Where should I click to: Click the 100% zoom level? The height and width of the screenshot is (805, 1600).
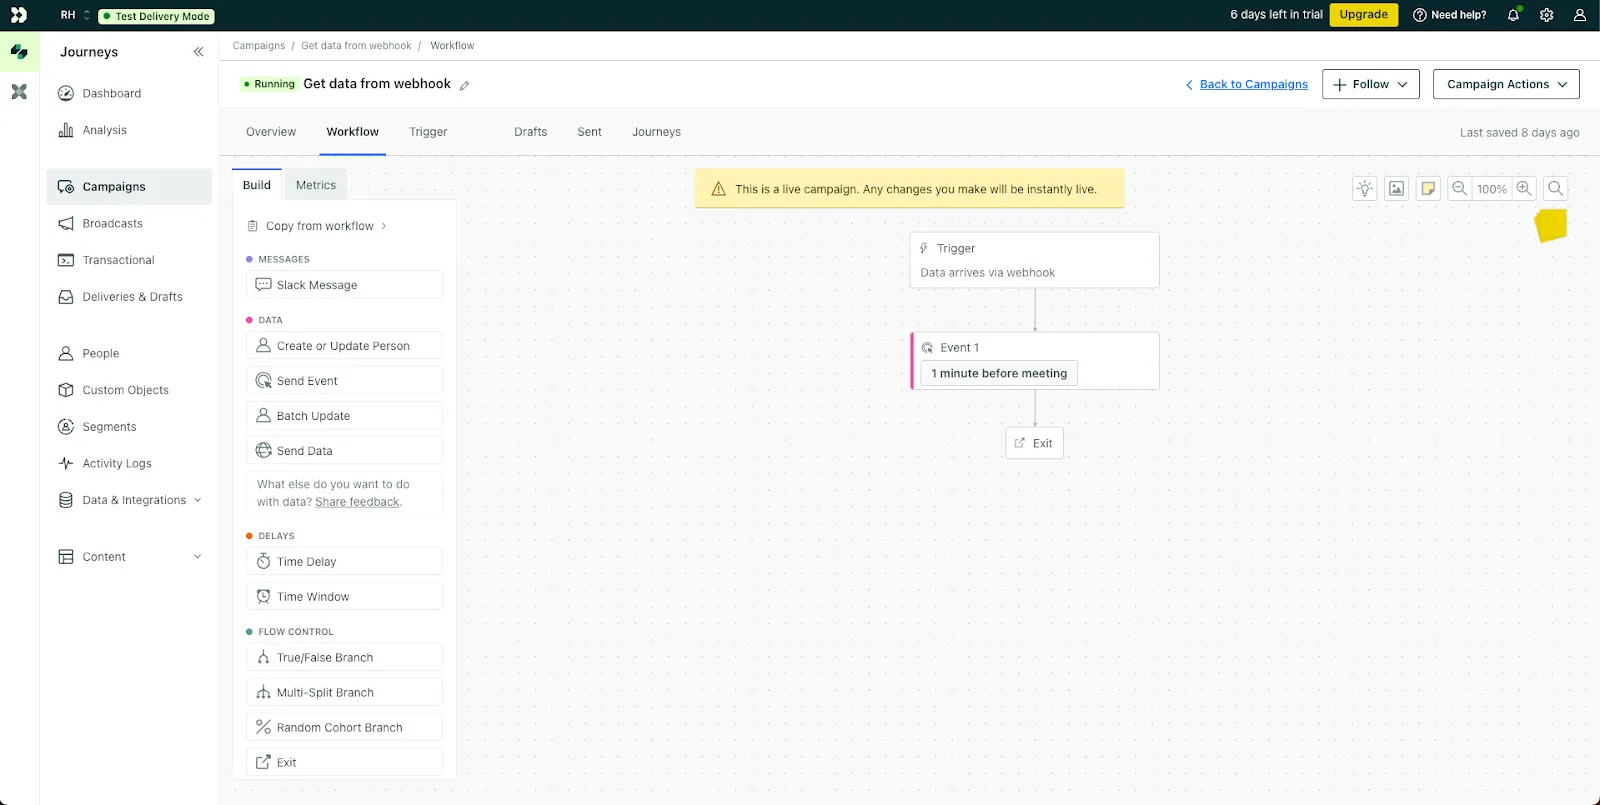pyautogui.click(x=1492, y=189)
